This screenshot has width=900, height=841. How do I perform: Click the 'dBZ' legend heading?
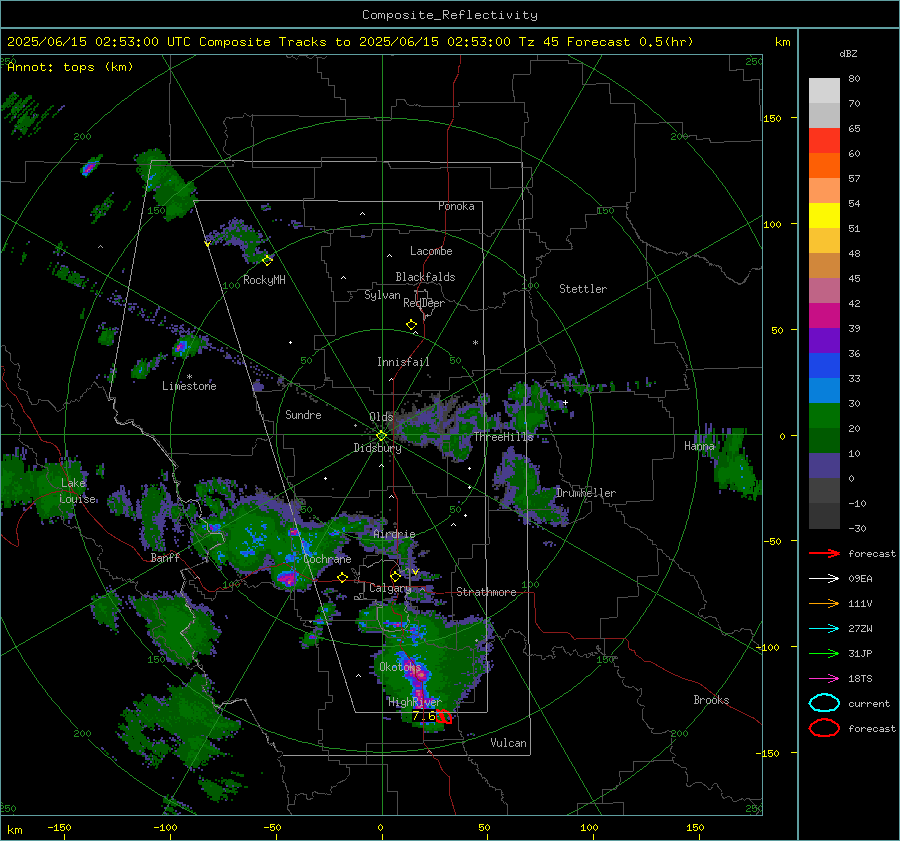848,54
